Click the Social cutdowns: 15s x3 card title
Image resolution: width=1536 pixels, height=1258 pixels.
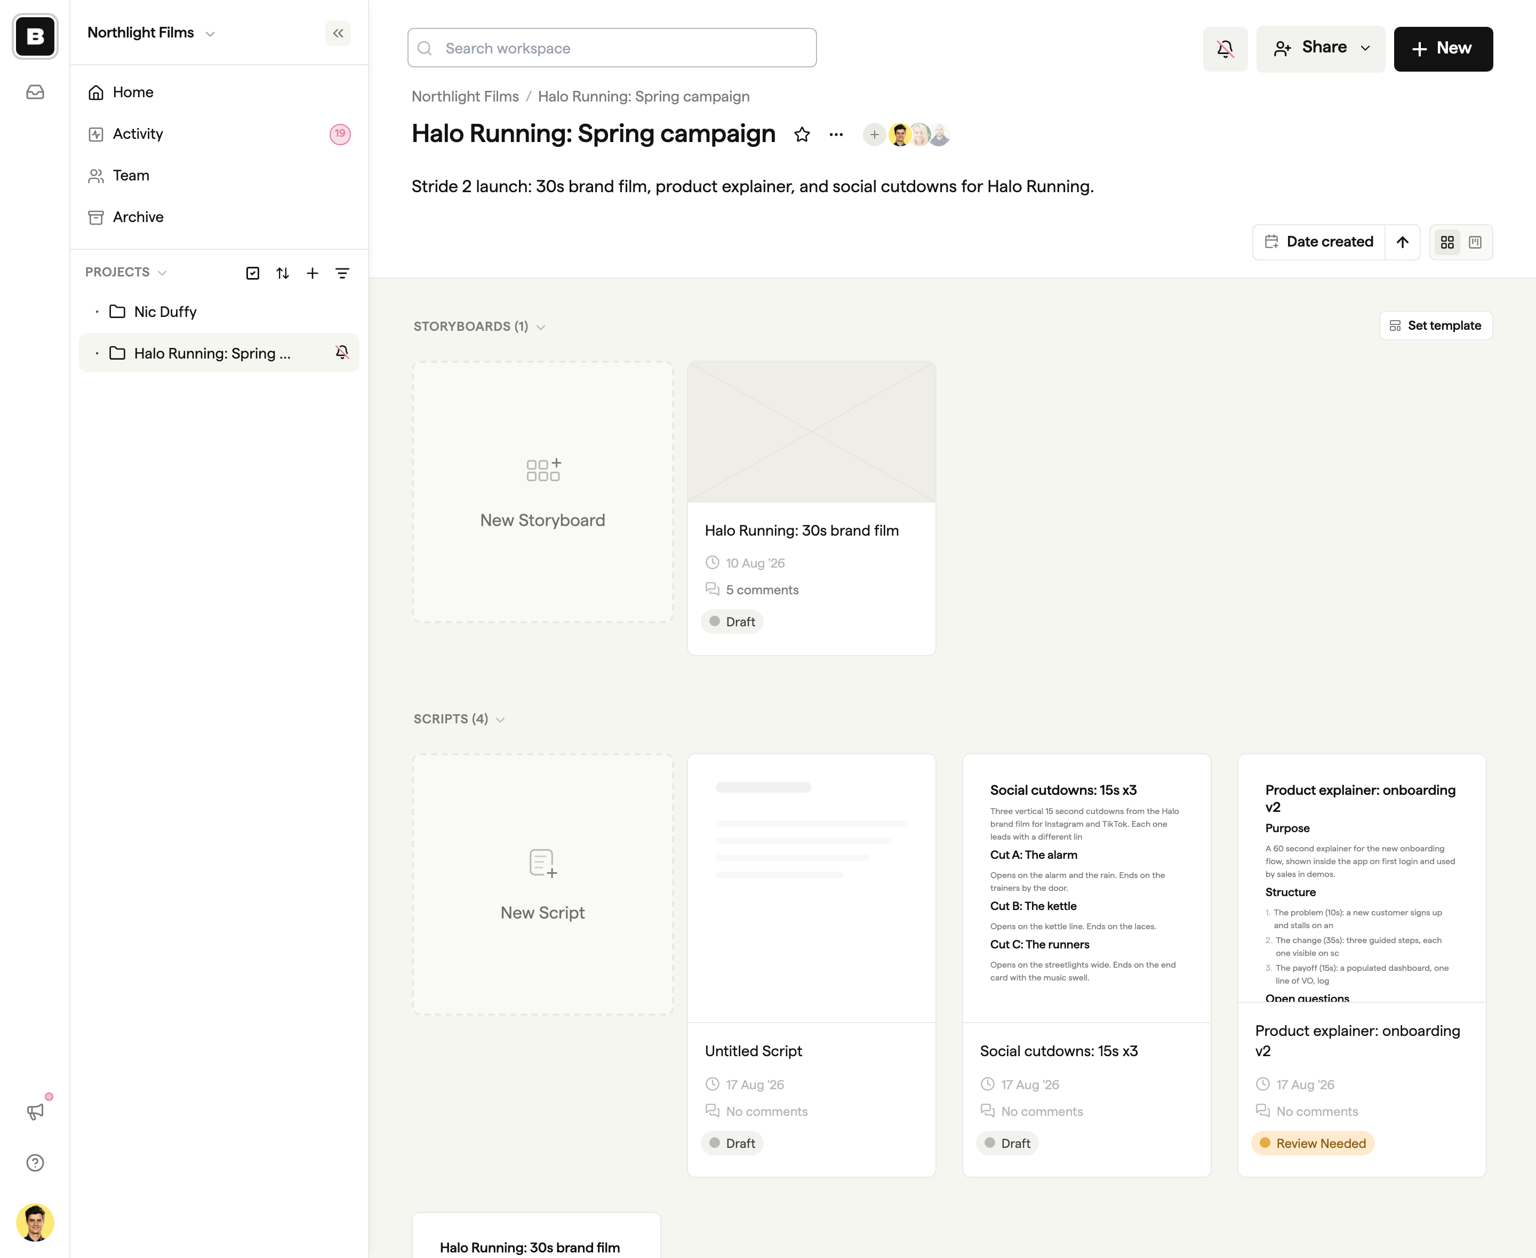click(1059, 1051)
